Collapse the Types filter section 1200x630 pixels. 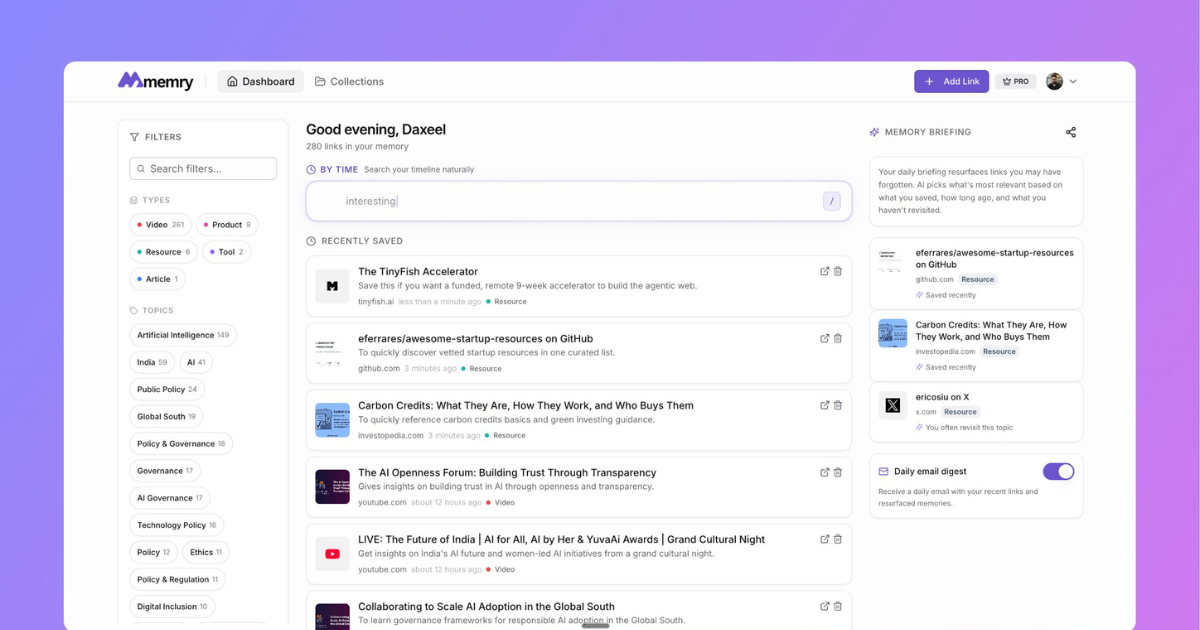pyautogui.click(x=150, y=200)
